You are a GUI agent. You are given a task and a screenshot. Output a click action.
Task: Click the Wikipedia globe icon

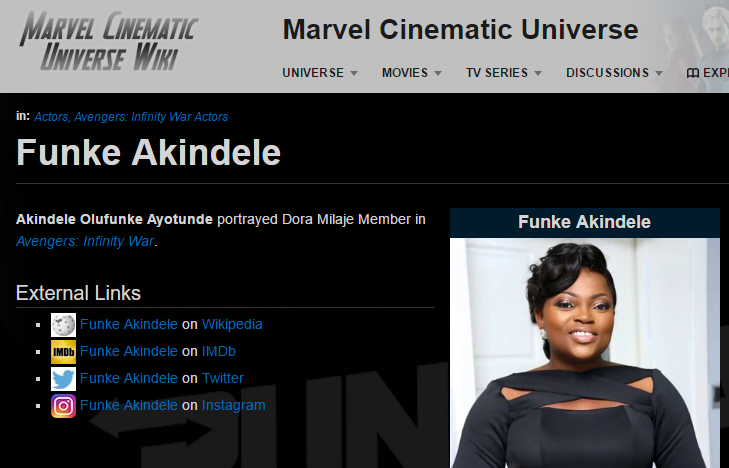click(63, 324)
